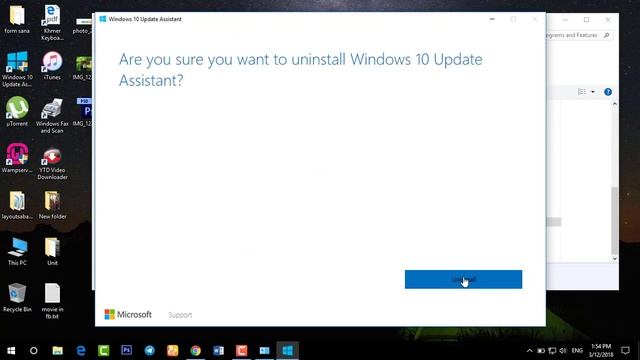Open Windows 10 Update Assistant desktop shortcut

coord(17,69)
